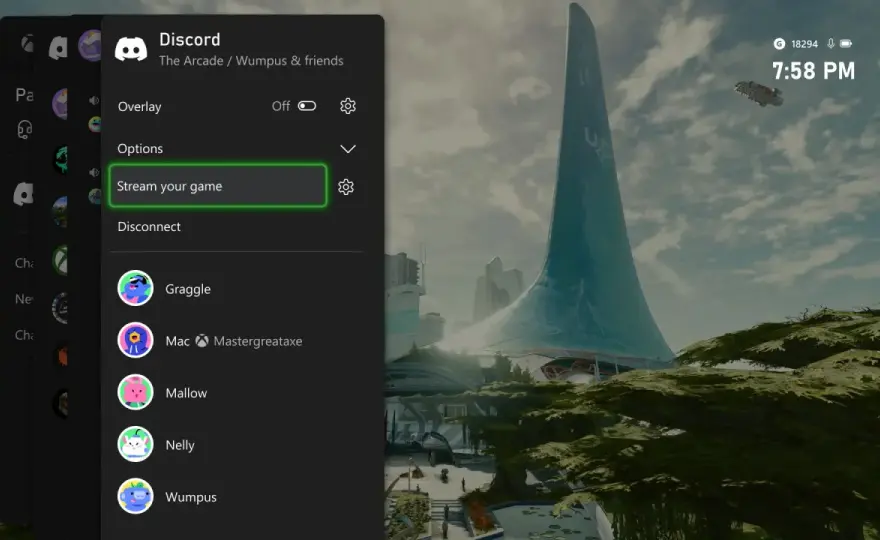Select Mac's avatar in member list

point(135,340)
